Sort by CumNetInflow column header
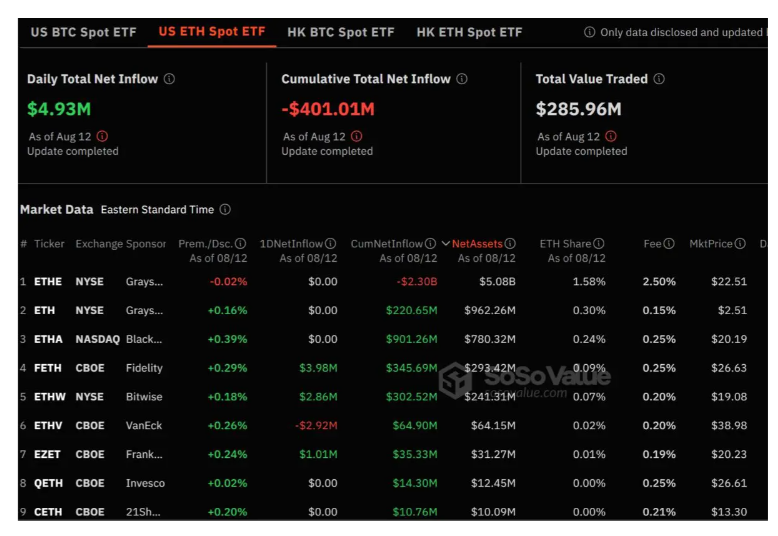 (x=386, y=244)
